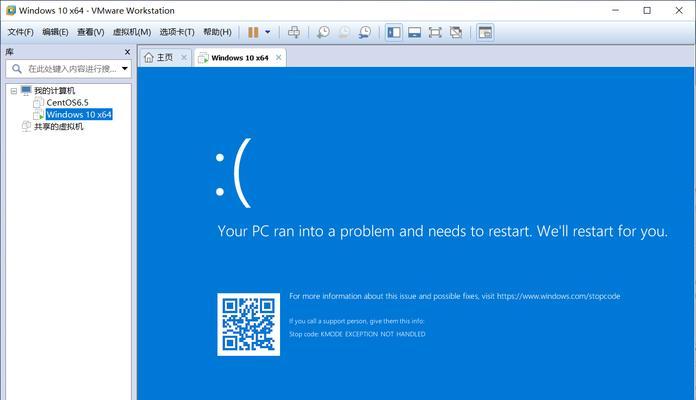Select 我的计算机 in the library tree

[x=55, y=91]
